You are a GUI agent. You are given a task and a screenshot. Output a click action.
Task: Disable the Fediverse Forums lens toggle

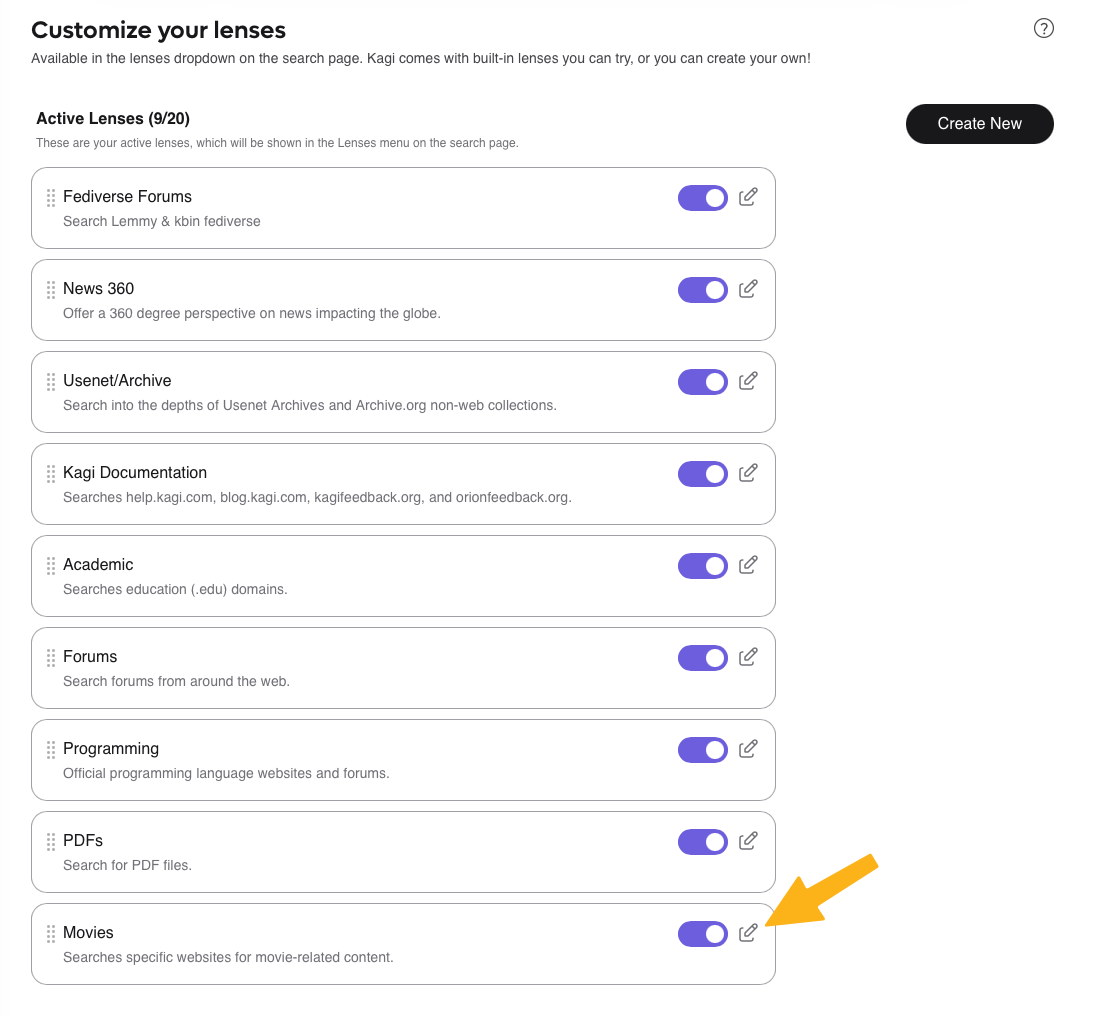[x=703, y=198]
